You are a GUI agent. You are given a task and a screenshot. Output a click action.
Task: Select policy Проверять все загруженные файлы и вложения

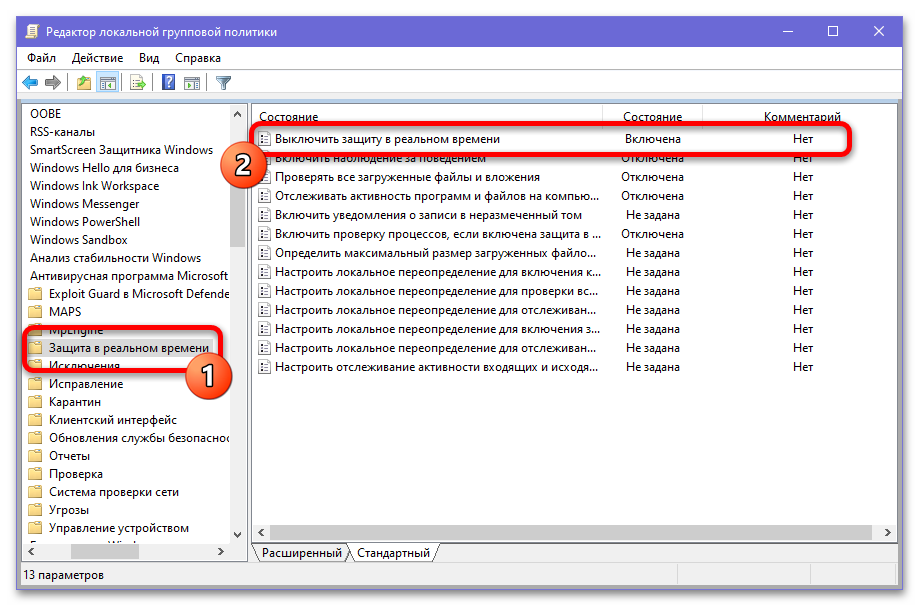coord(407,177)
